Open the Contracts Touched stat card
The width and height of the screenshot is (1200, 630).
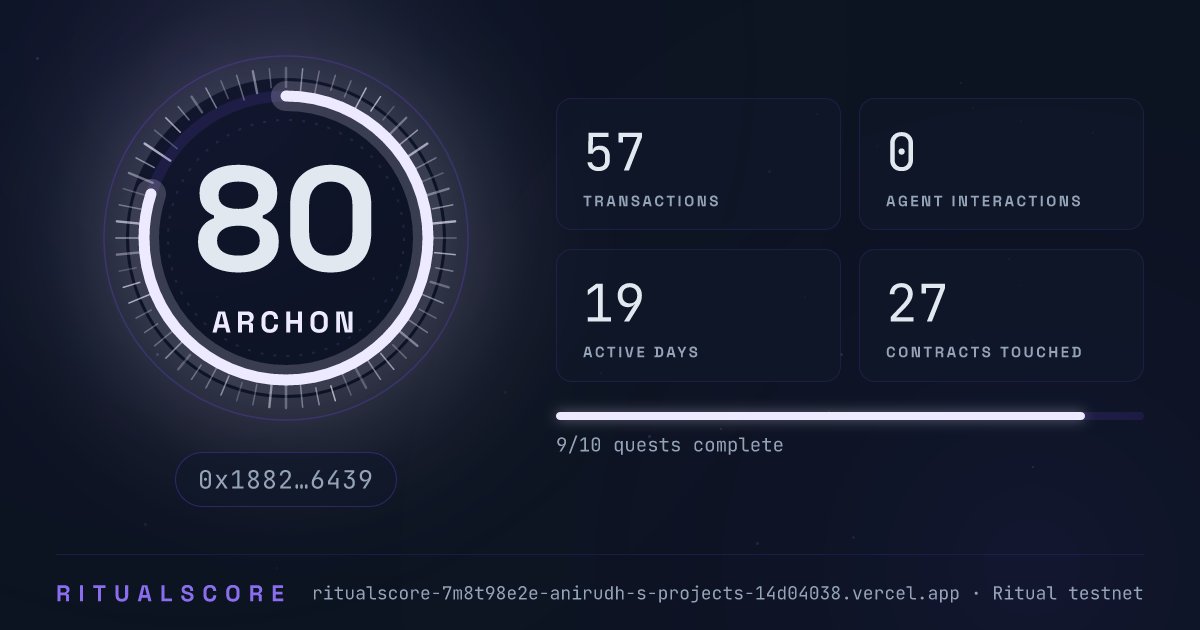1001,315
